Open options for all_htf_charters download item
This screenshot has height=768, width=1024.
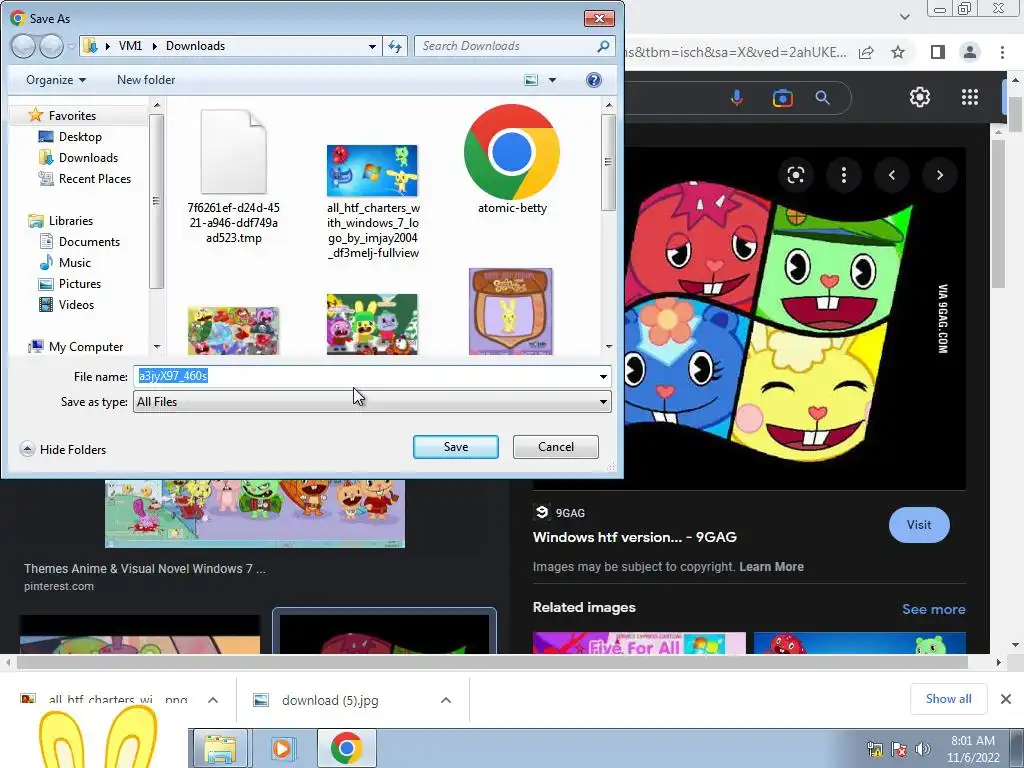click(x=213, y=700)
